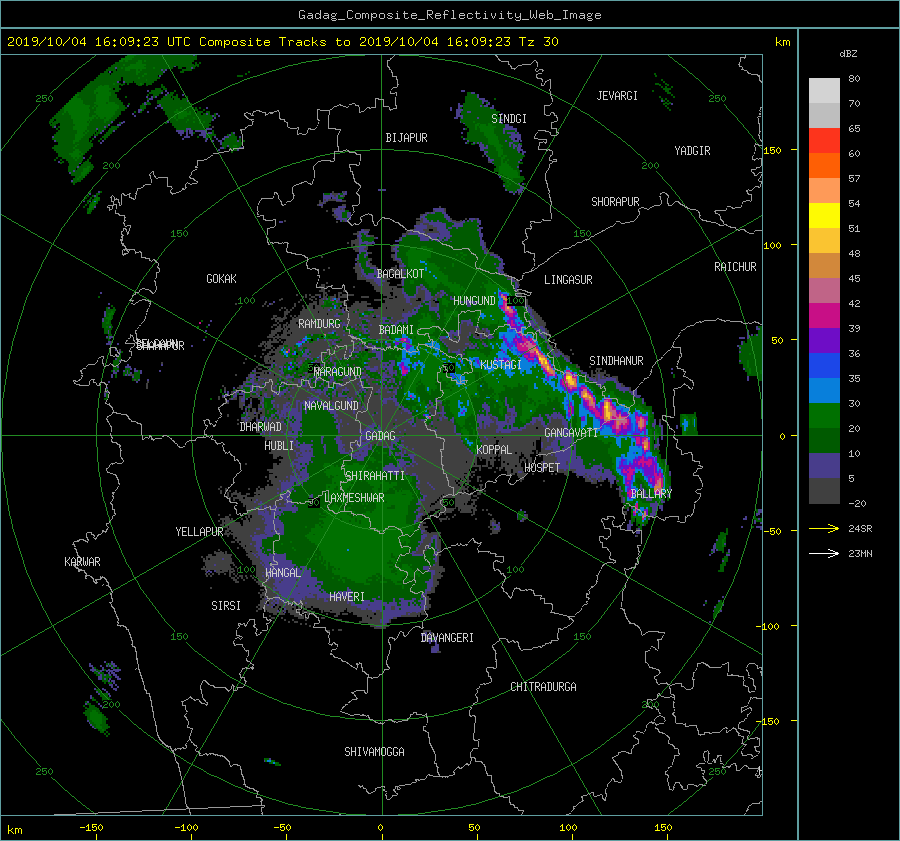Click the HOSPET city label
The image size is (900, 841).
point(542,468)
